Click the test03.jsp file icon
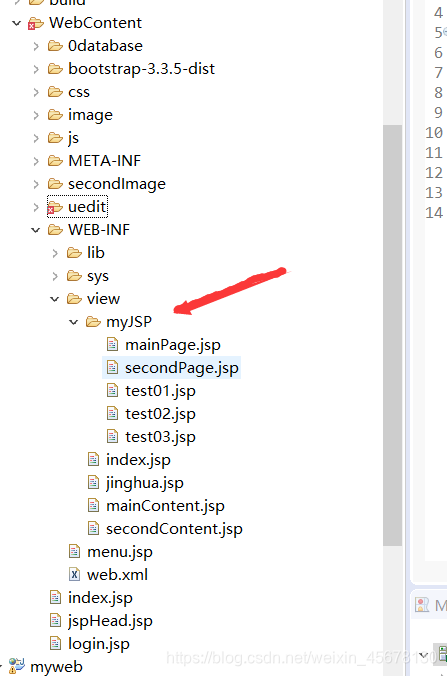The width and height of the screenshot is (447, 676). pyautogui.click(x=113, y=436)
